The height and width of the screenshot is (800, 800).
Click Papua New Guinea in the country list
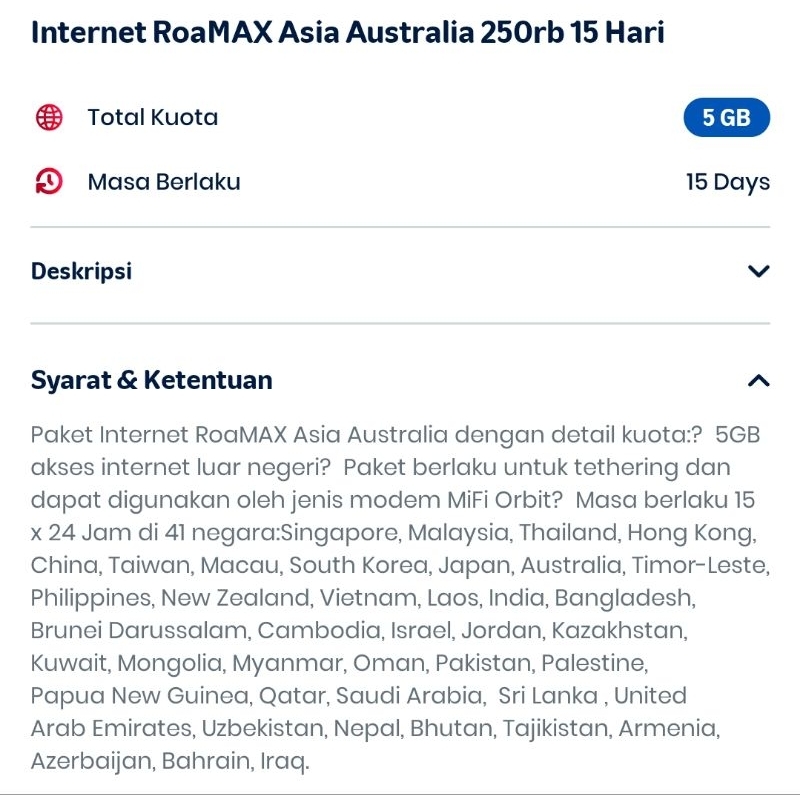point(139,696)
